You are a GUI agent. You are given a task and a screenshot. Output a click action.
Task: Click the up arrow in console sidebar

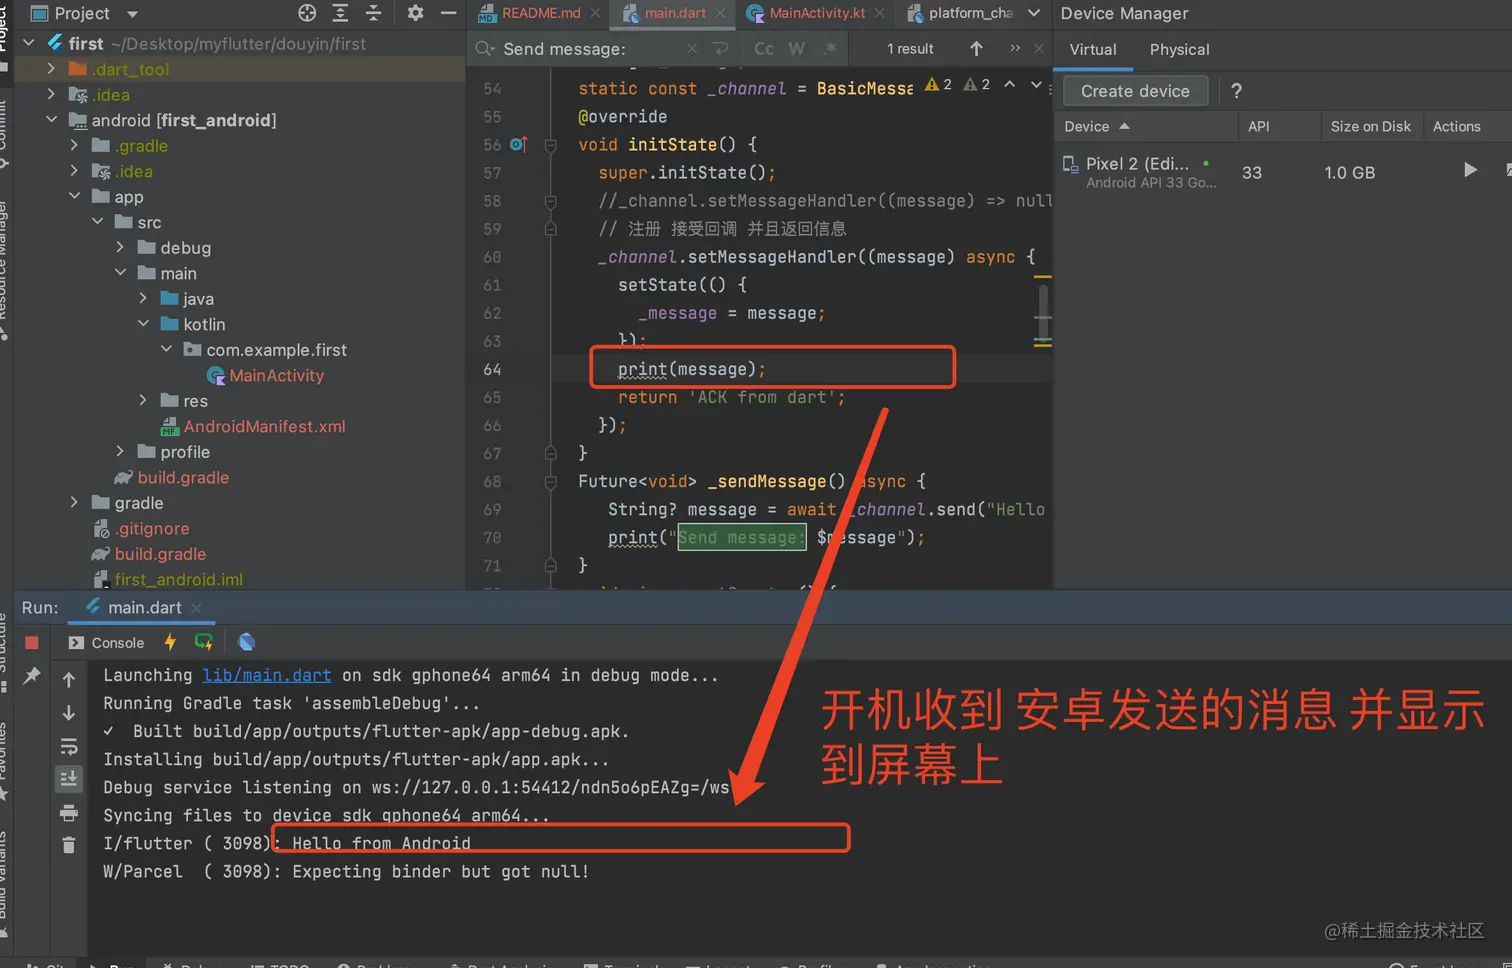tap(69, 680)
